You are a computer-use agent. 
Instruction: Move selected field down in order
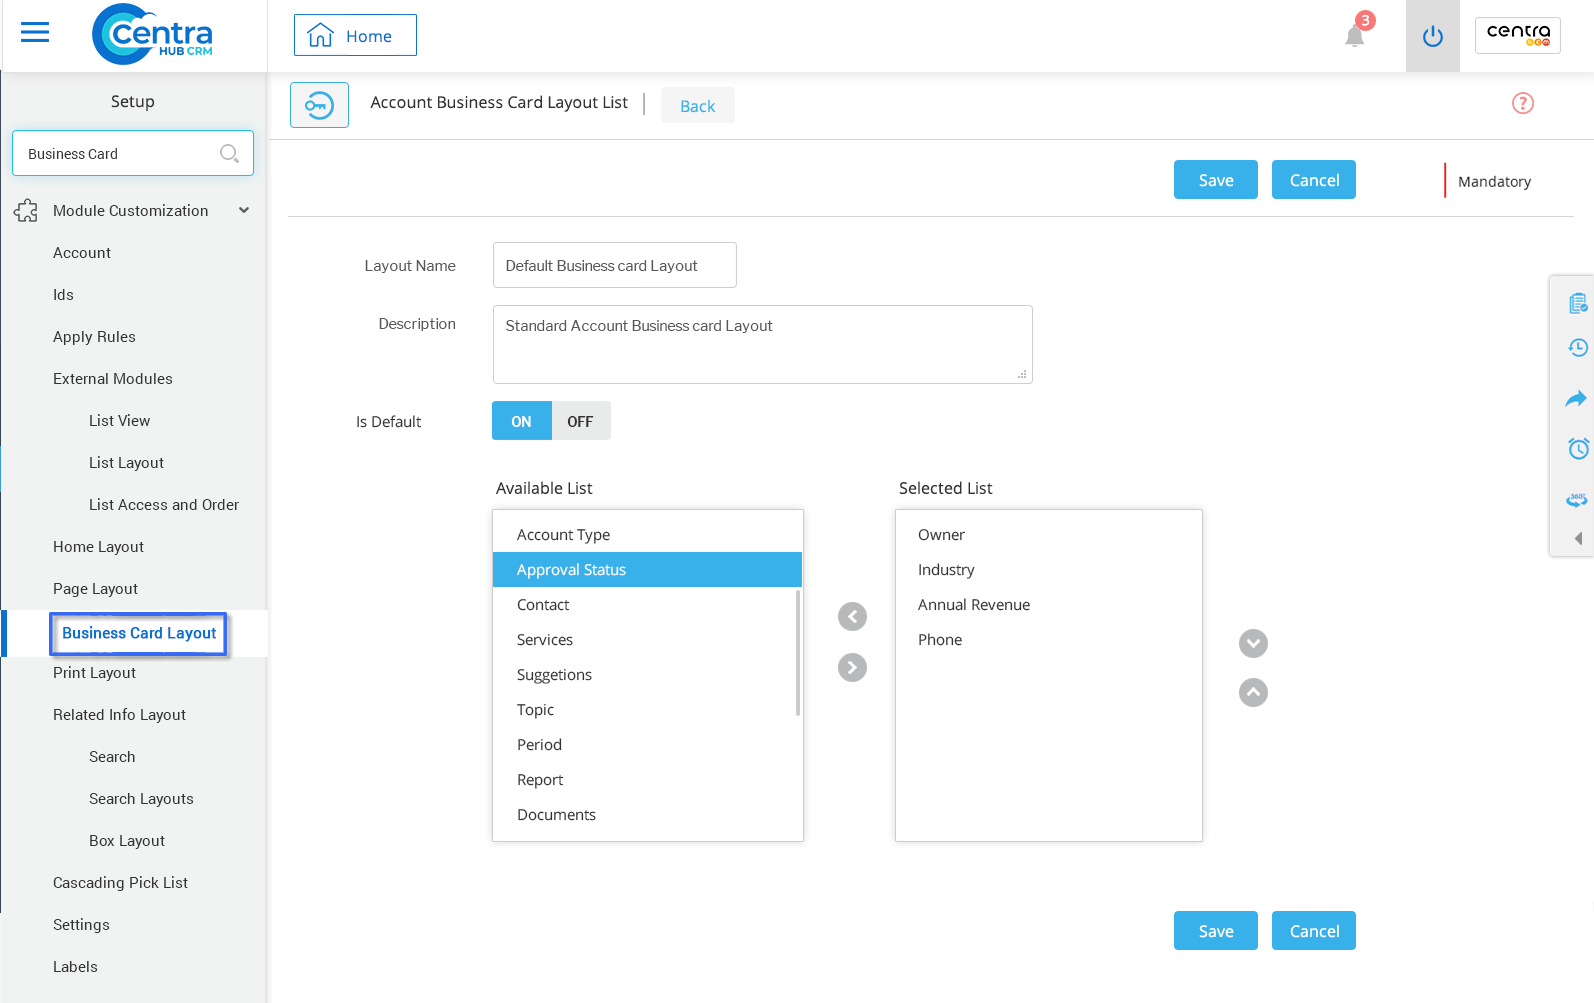(x=1253, y=643)
